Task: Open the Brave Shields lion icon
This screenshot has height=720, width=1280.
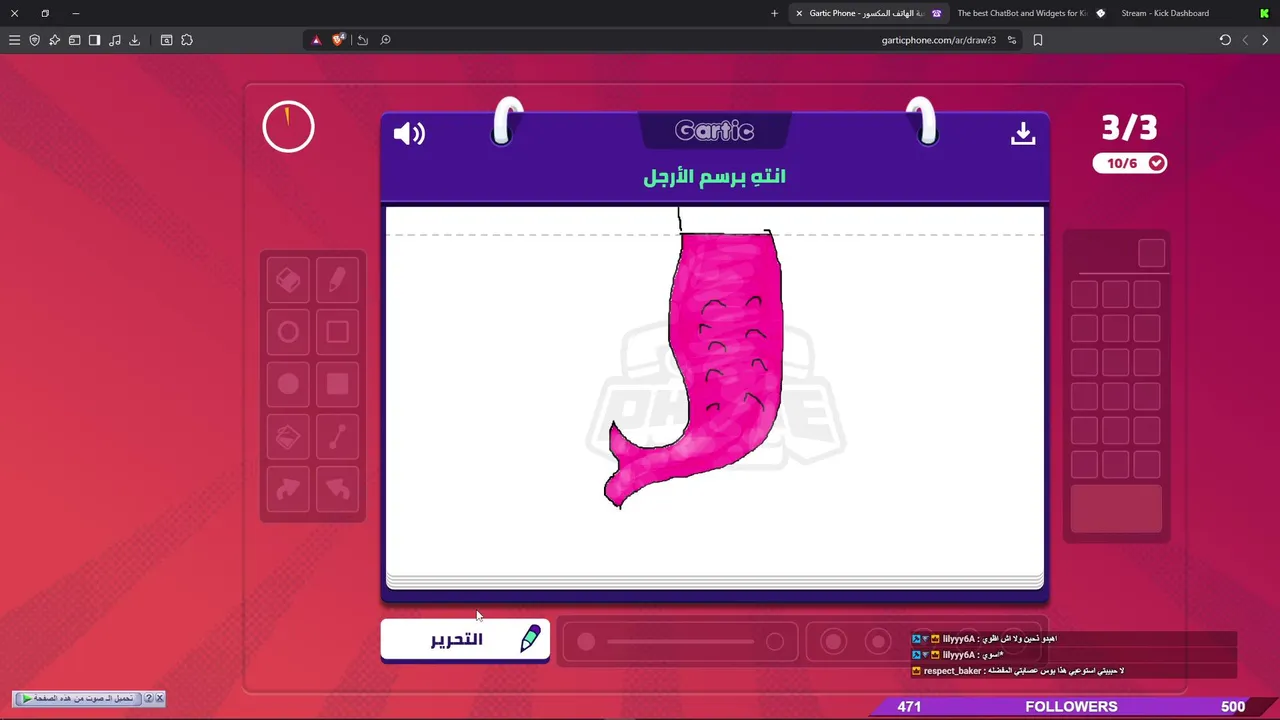Action: click(338, 40)
